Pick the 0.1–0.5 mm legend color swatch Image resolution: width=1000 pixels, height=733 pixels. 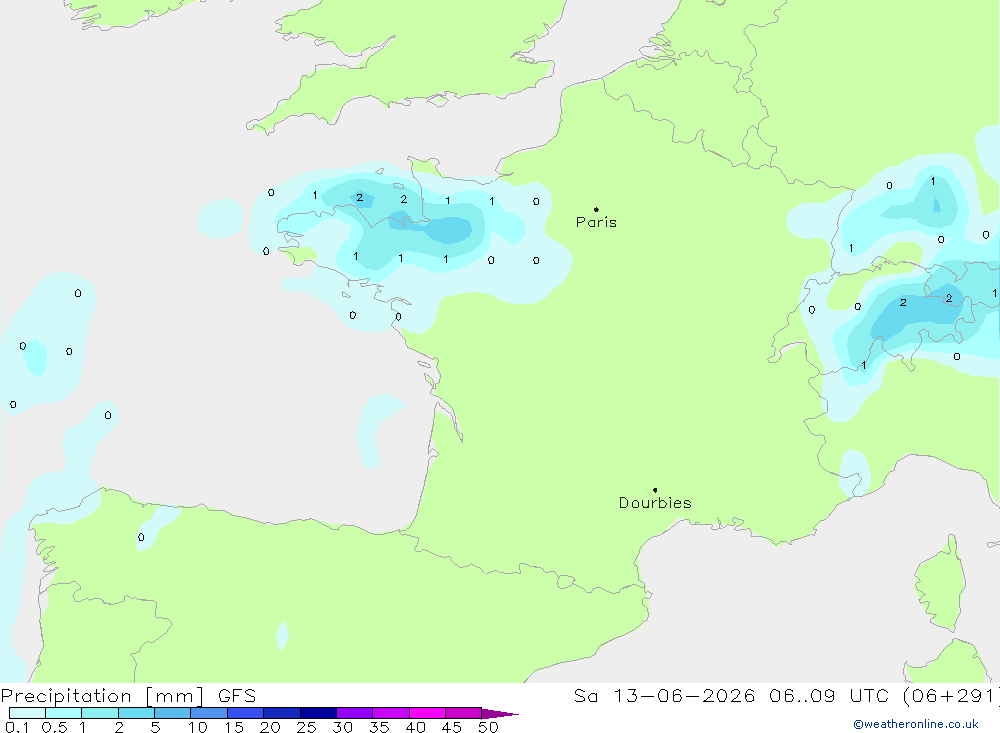click(27, 713)
